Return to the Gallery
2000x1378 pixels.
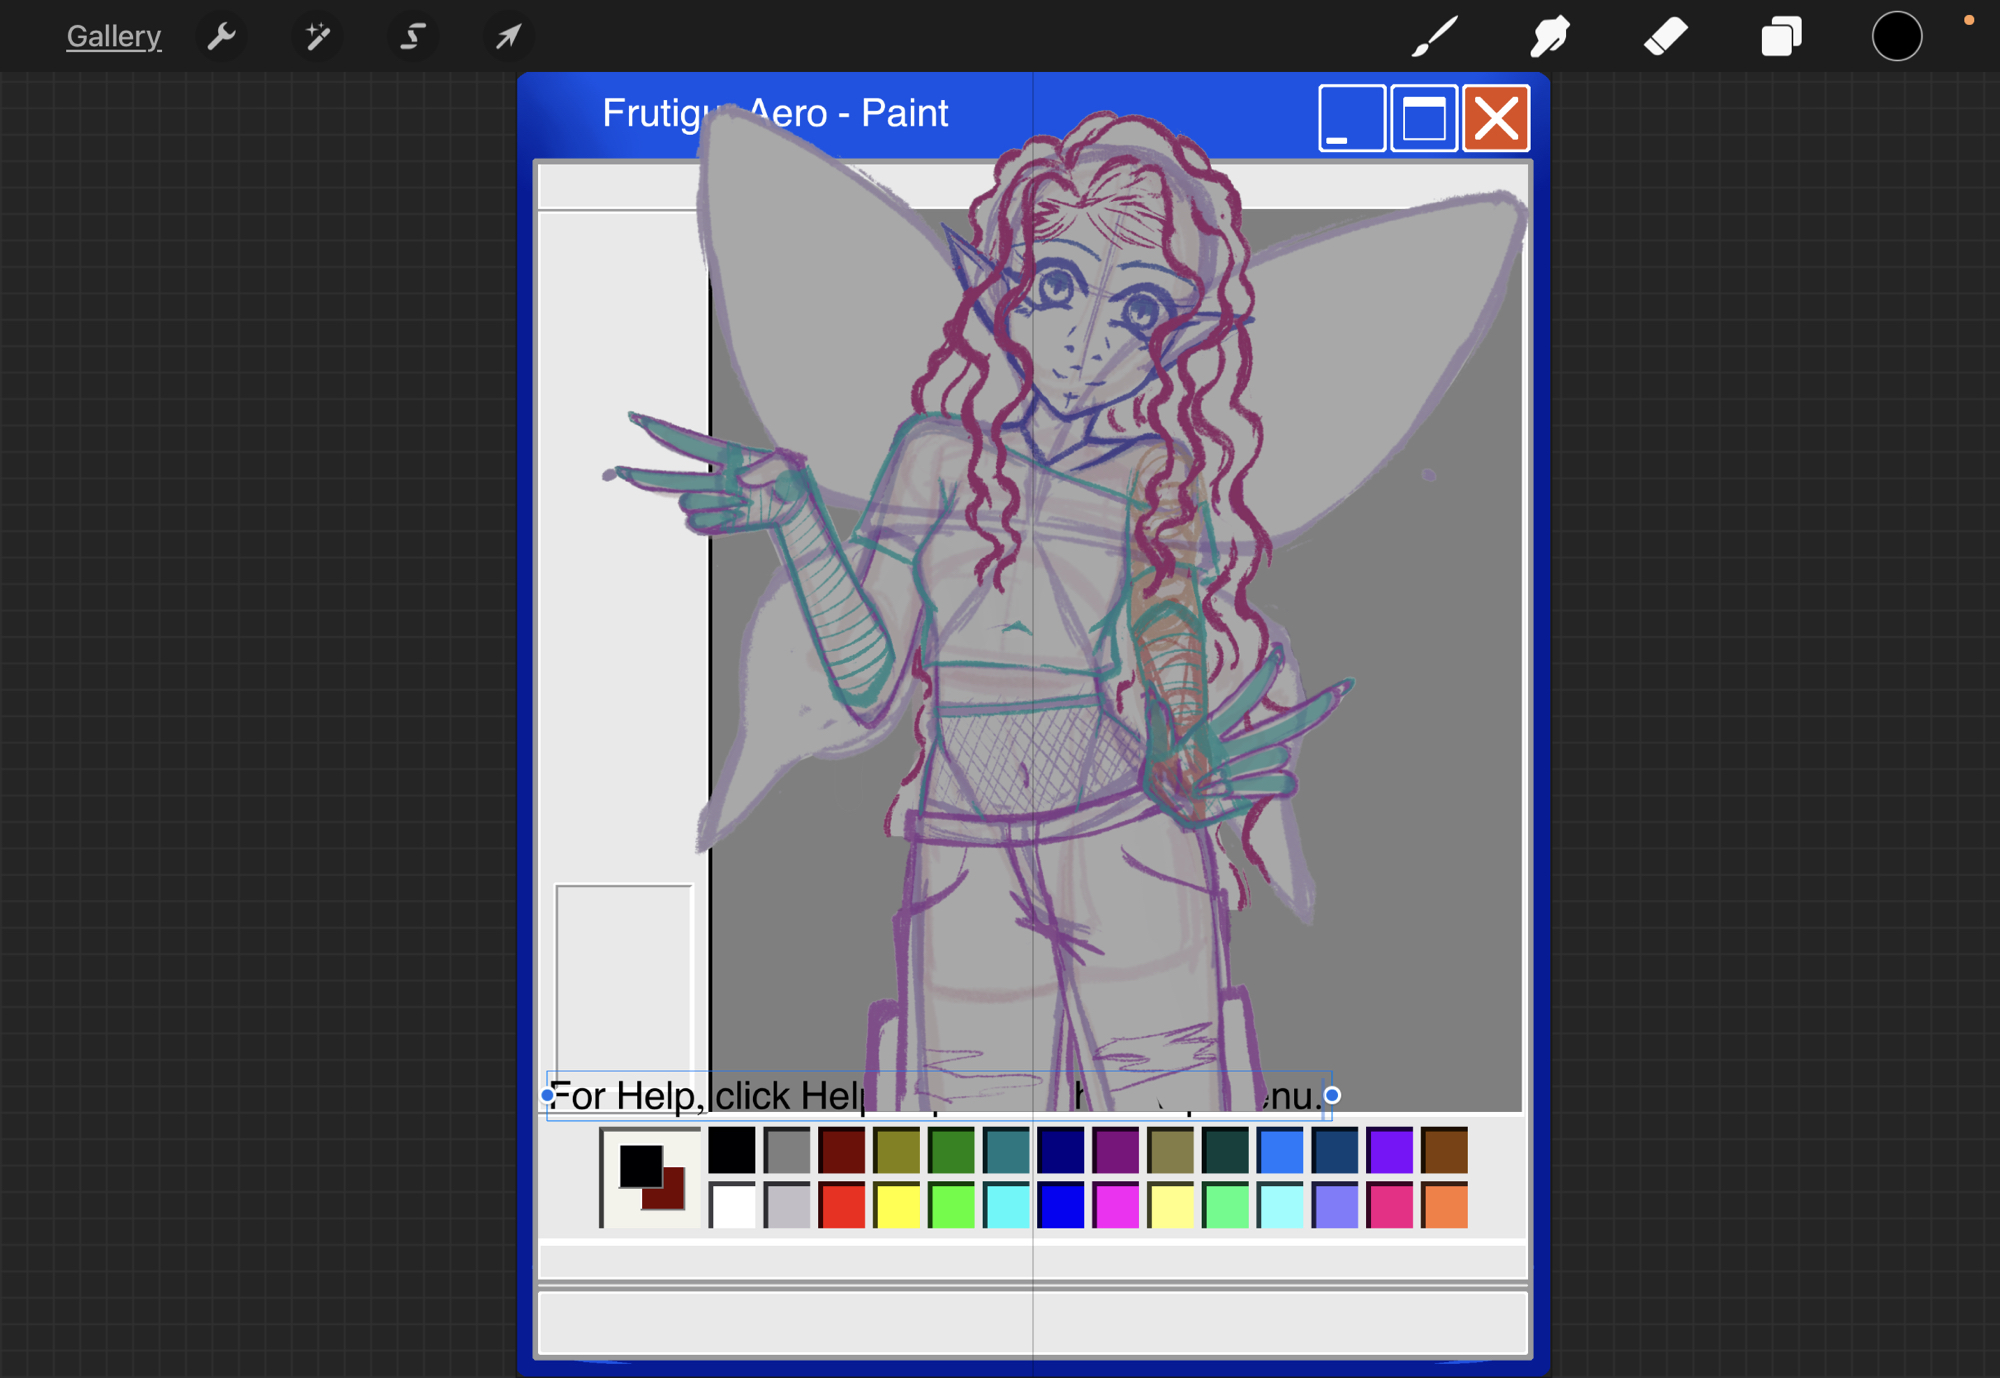[x=113, y=37]
